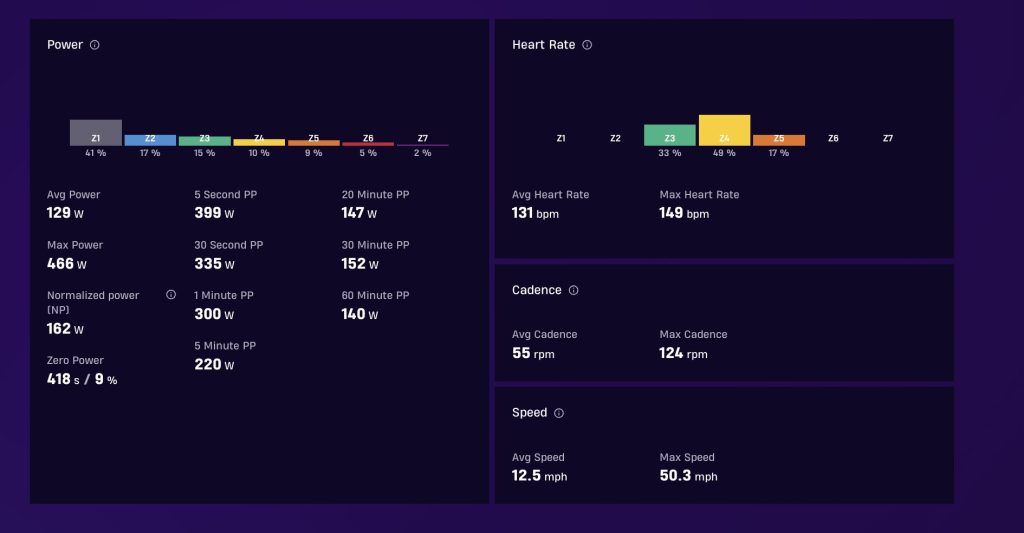Image resolution: width=1024 pixels, height=533 pixels.
Task: Select the yellow Z4 heart rate bar
Action: click(x=724, y=131)
